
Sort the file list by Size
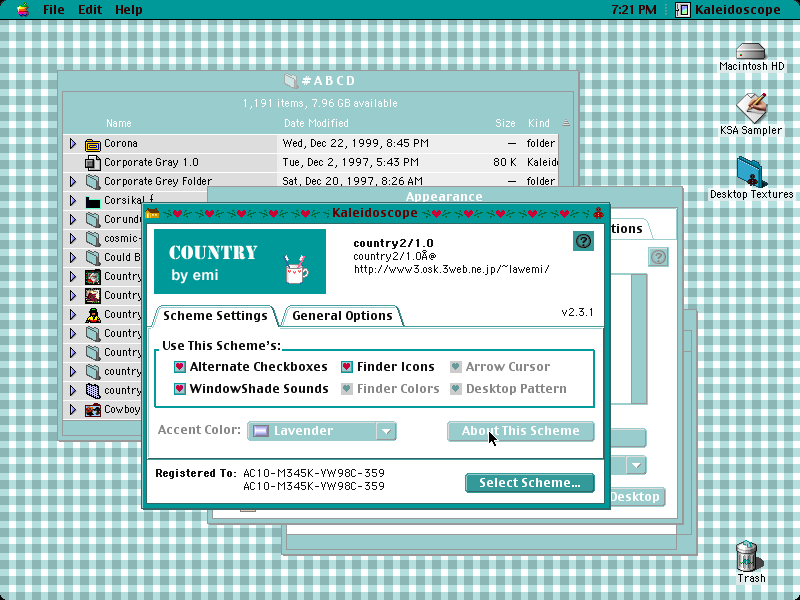505,123
